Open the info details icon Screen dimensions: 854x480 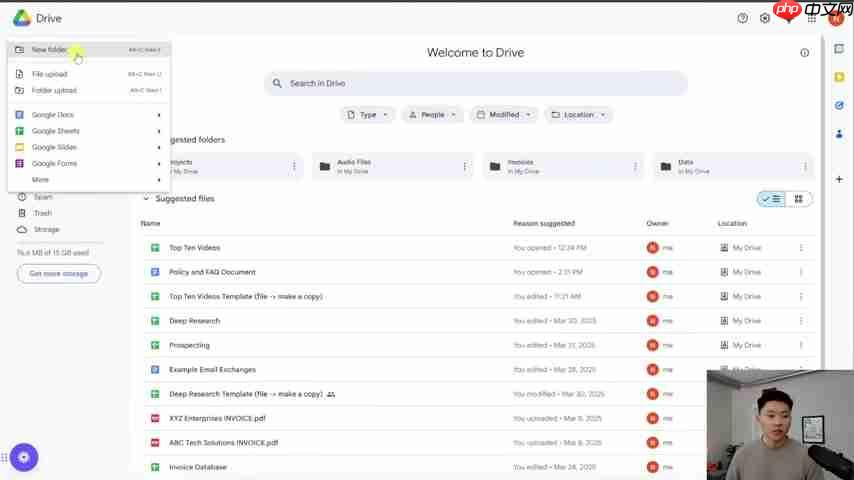coord(804,53)
